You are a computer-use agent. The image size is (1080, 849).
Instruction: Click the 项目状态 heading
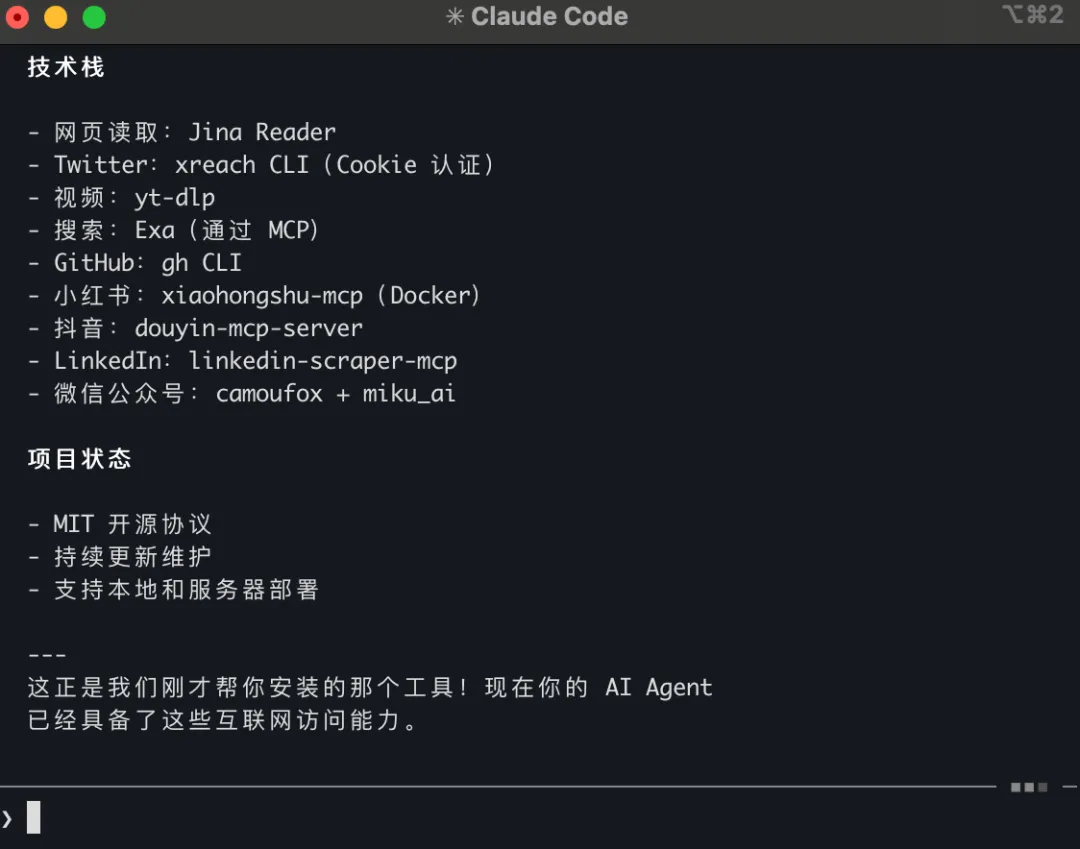(x=79, y=459)
